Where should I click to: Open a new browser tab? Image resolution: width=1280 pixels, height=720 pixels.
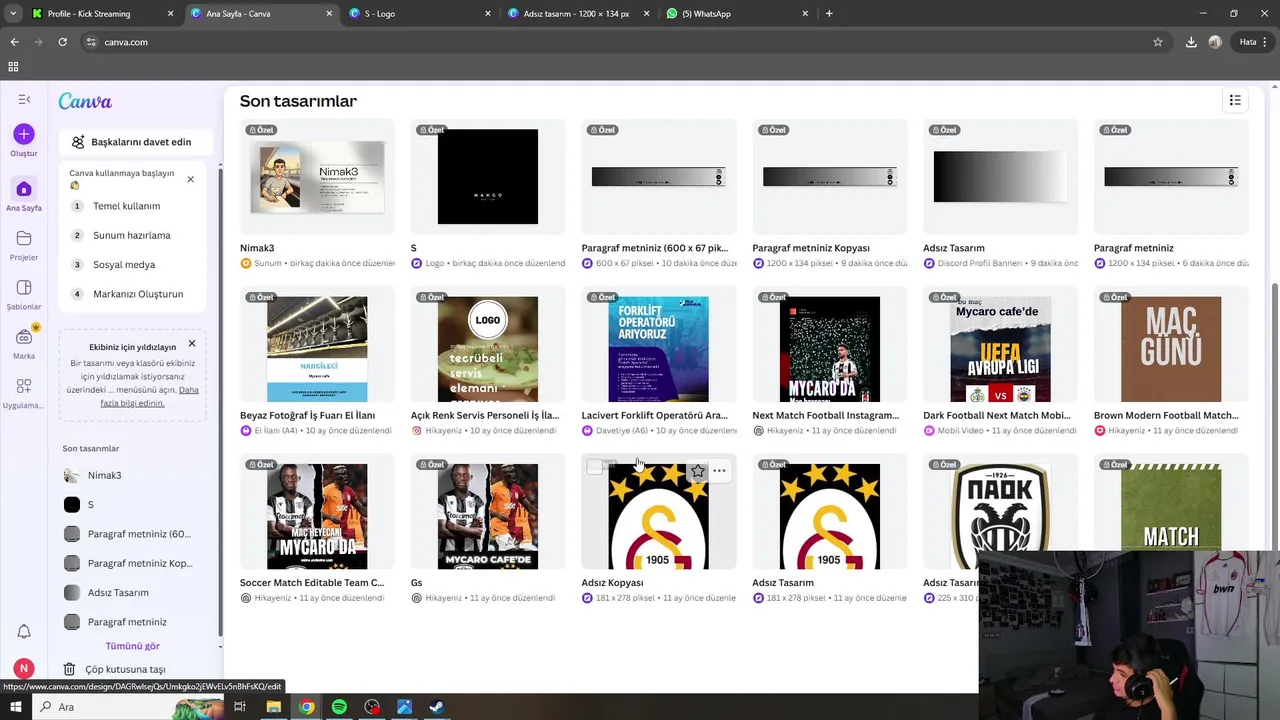(x=829, y=14)
